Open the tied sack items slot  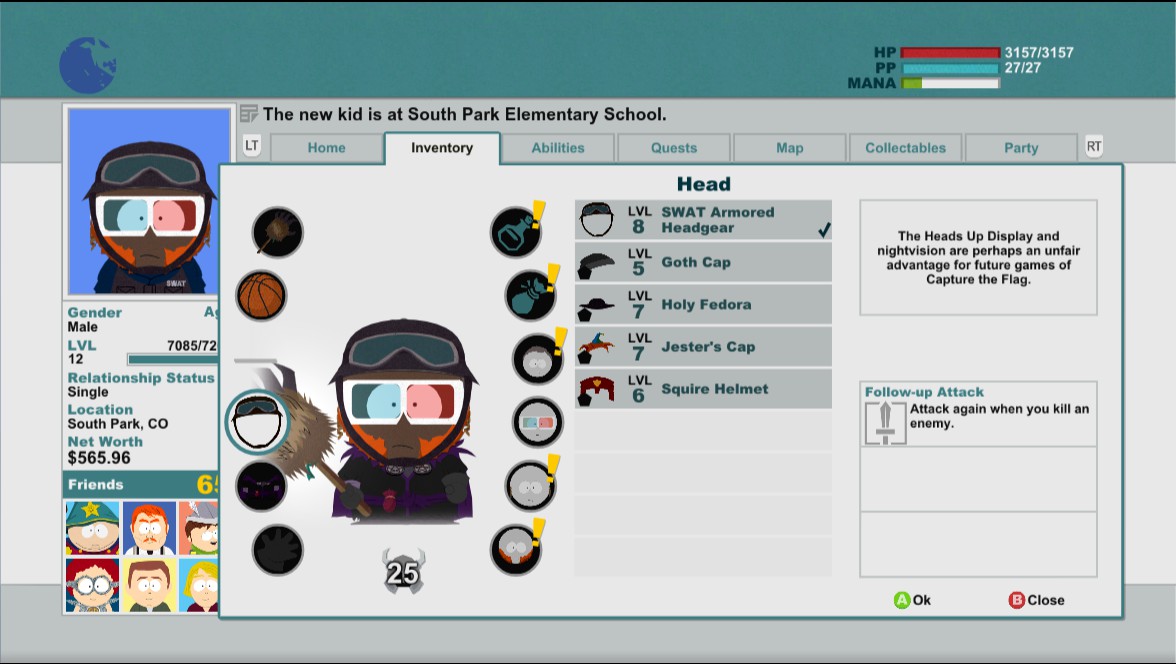pyautogui.click(x=530, y=296)
